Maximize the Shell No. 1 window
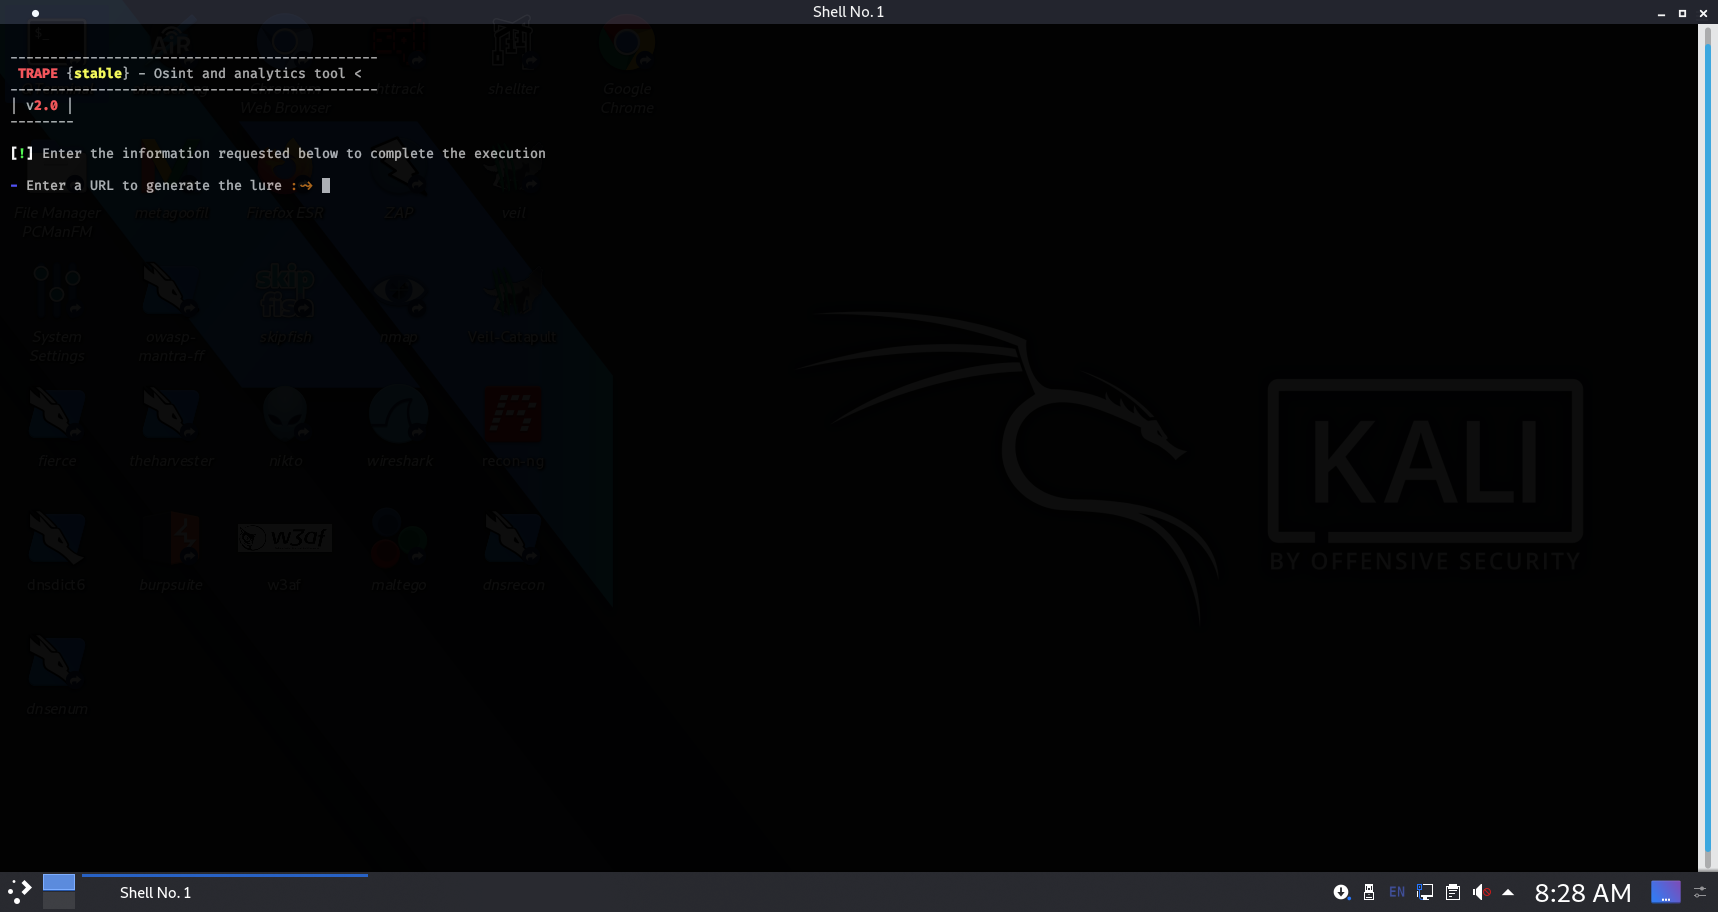Viewport: 1718px width, 912px height. click(1682, 13)
